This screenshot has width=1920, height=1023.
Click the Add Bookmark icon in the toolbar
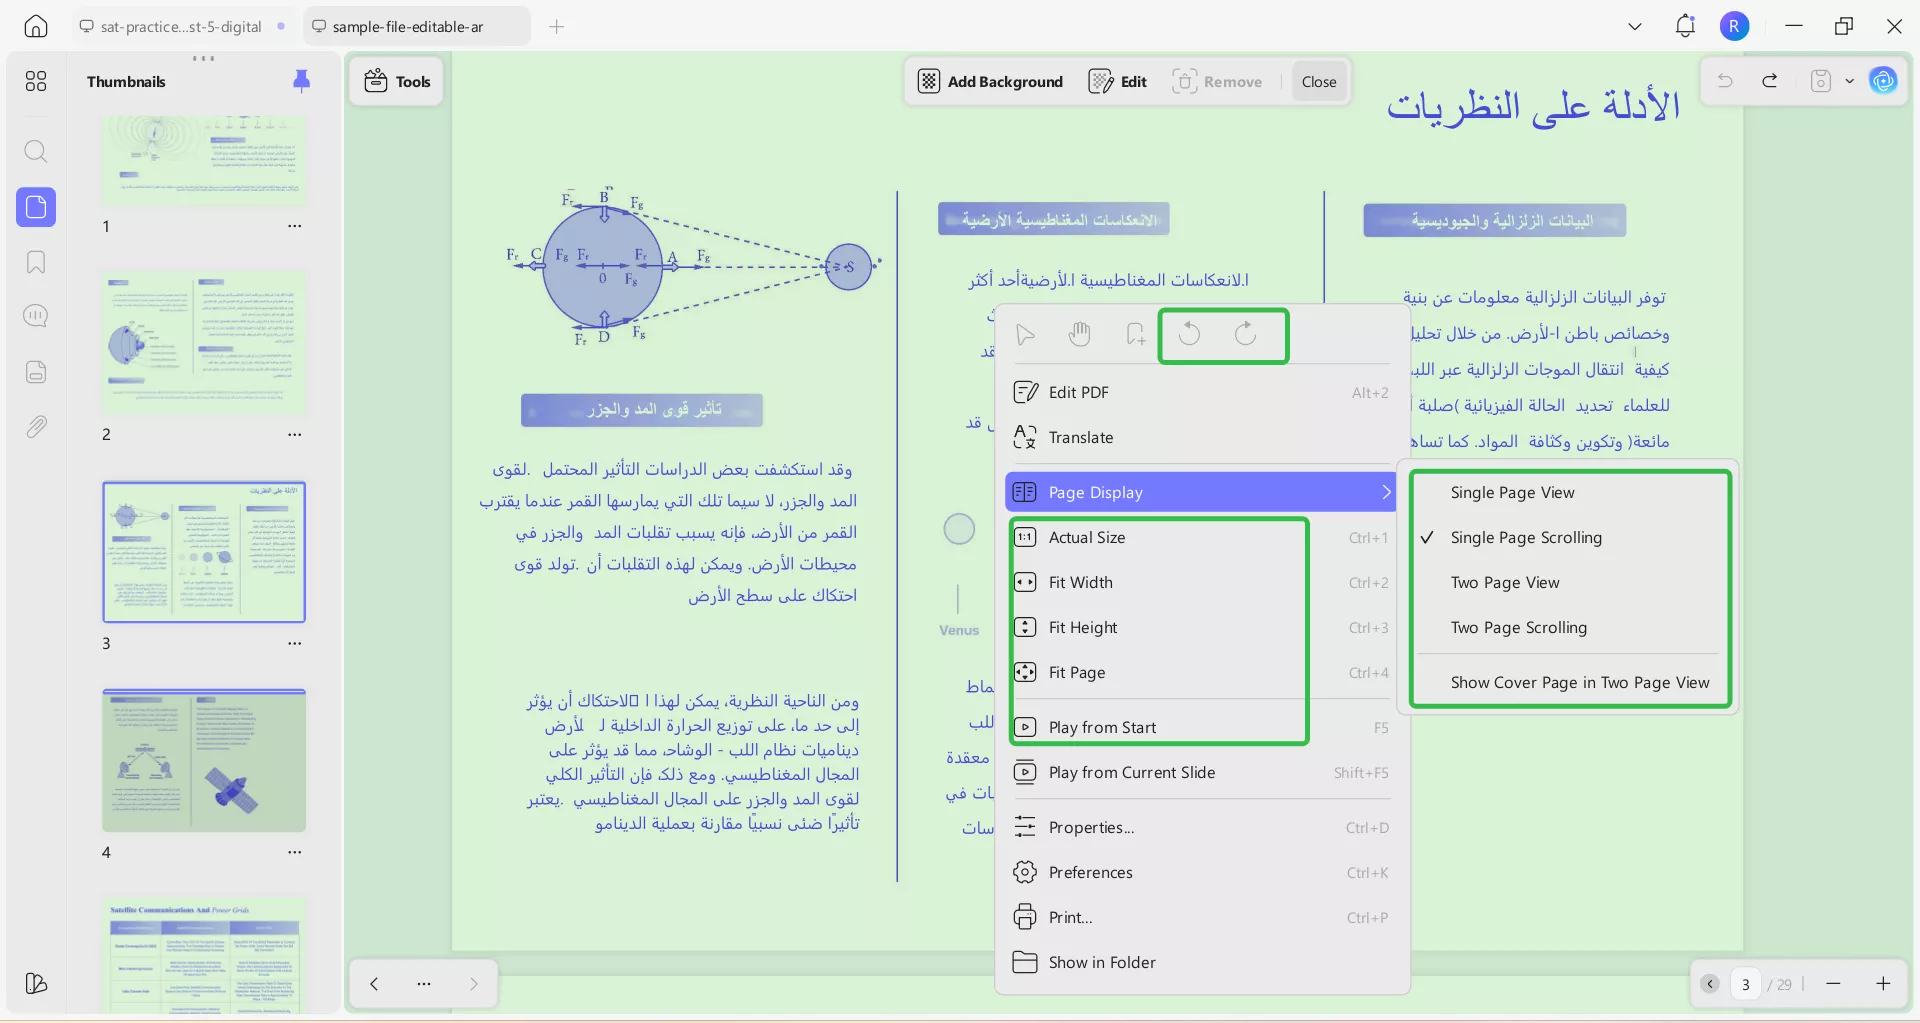point(1134,334)
